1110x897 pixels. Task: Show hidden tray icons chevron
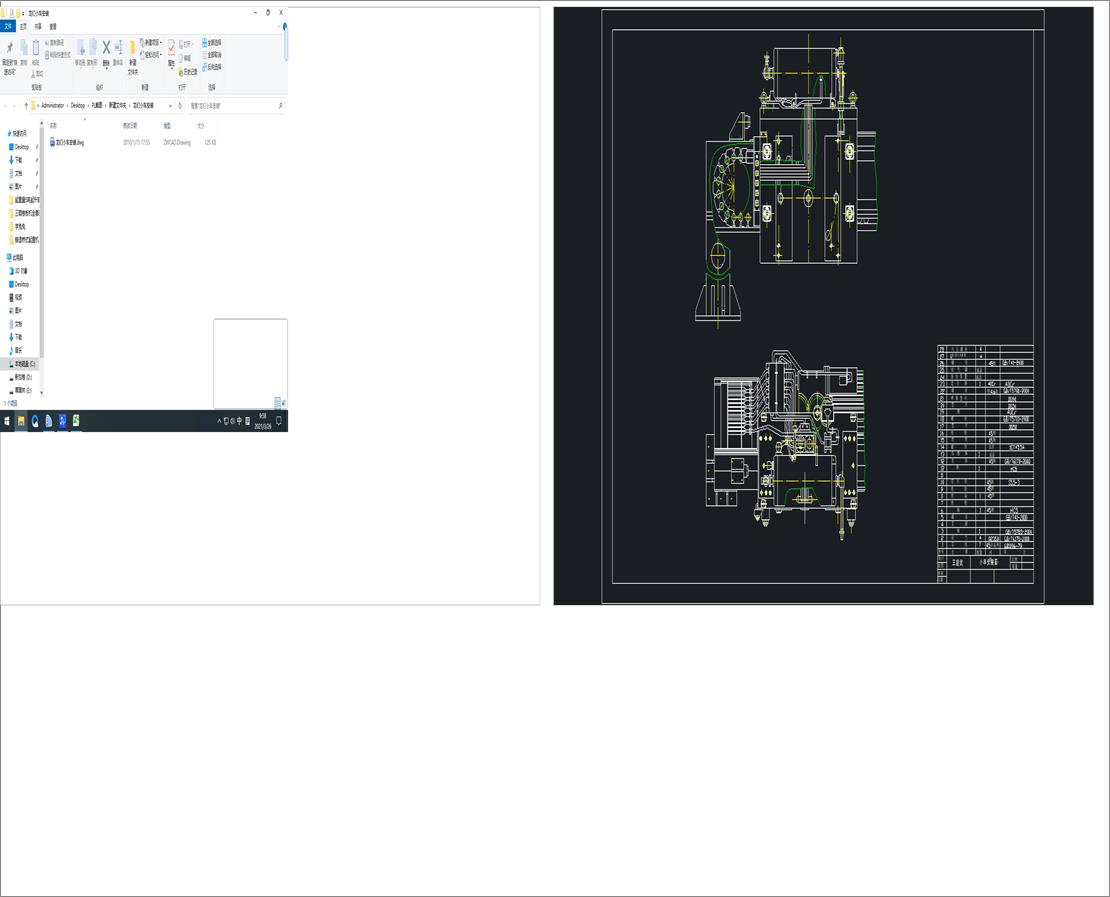point(219,421)
